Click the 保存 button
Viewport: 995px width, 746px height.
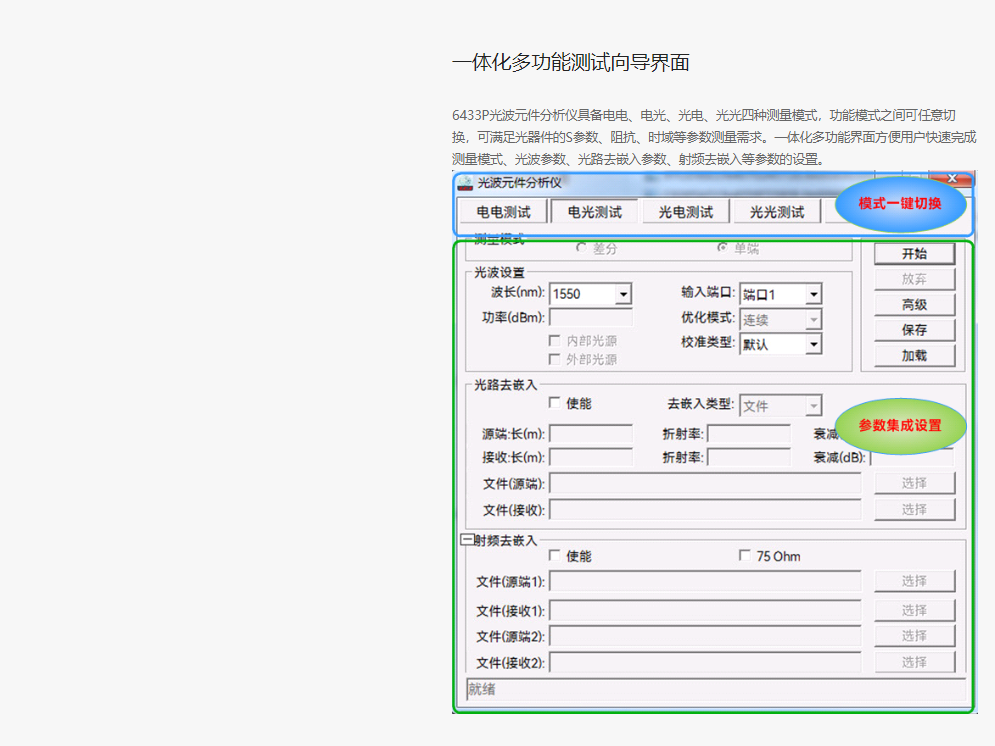click(914, 330)
